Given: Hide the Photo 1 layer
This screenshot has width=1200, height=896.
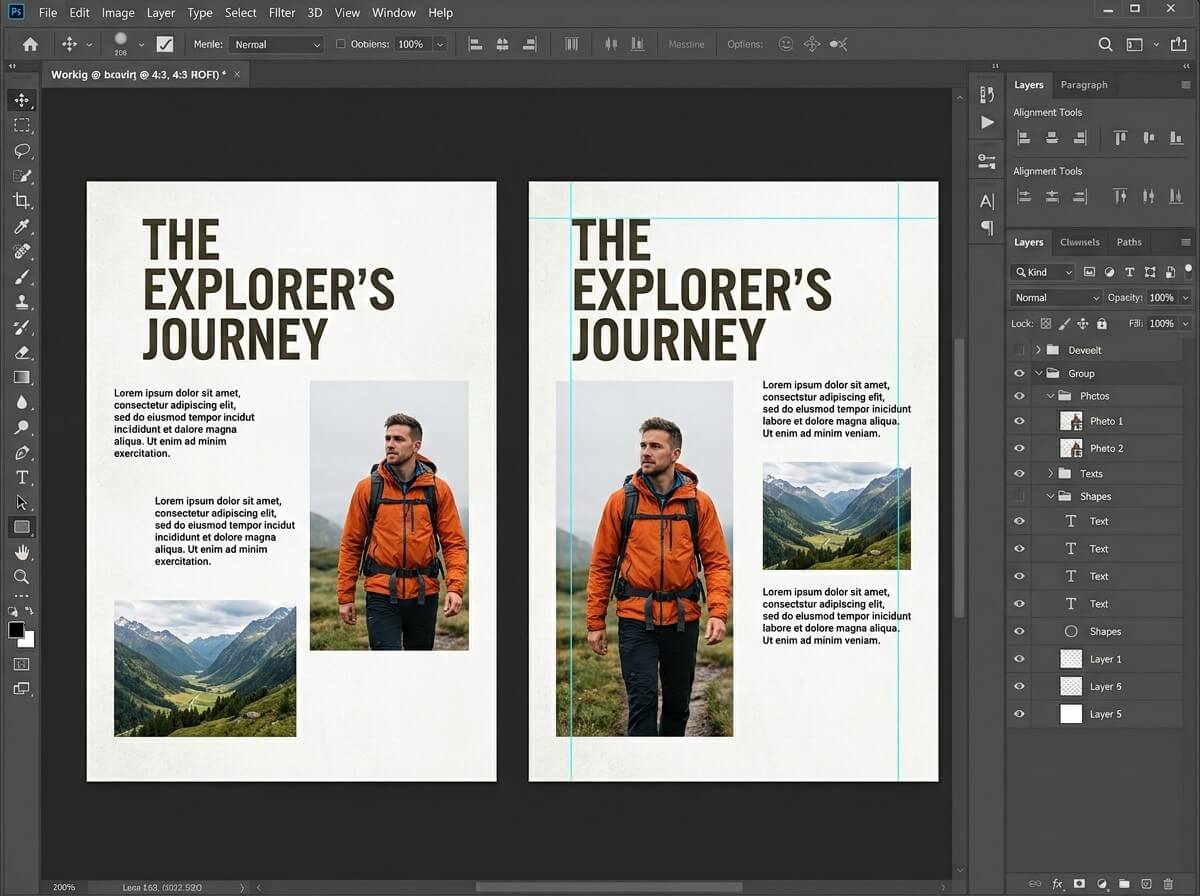Looking at the screenshot, I should 1019,421.
